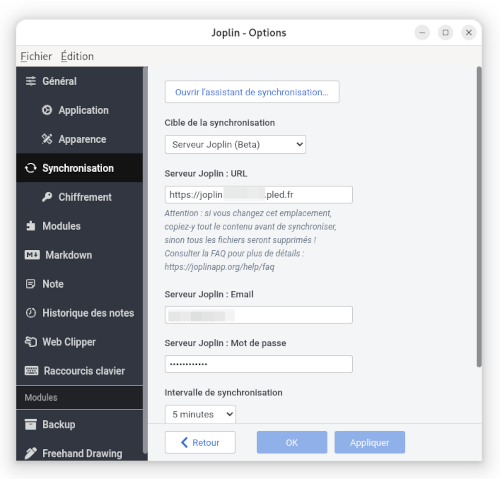Click the Historique des notes clock icon
Image resolution: width=500 pixels, height=479 pixels.
tap(31, 313)
